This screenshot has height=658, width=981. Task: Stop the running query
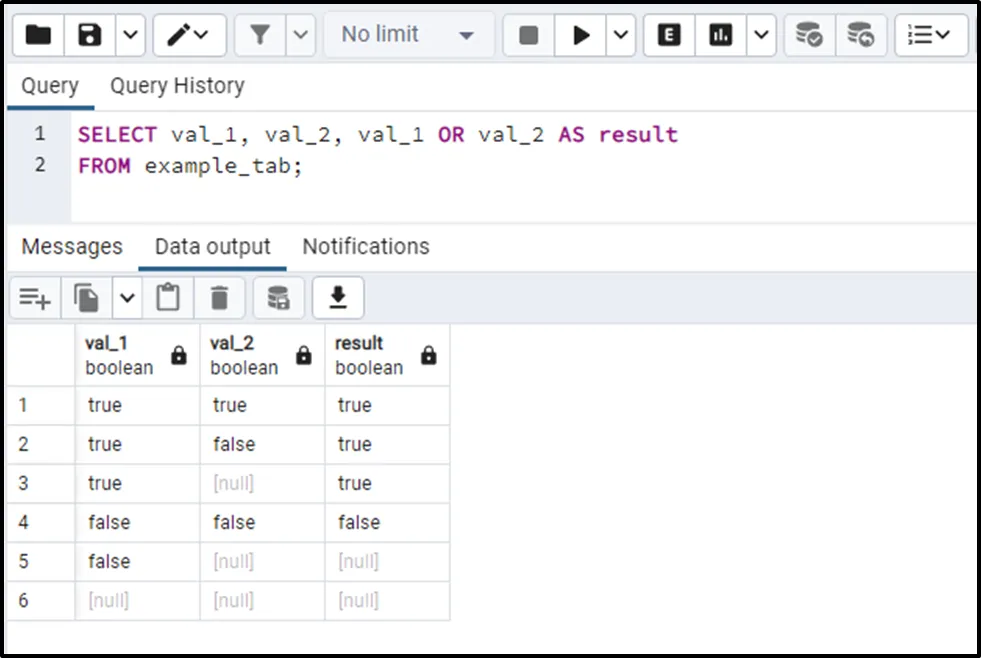tap(529, 35)
